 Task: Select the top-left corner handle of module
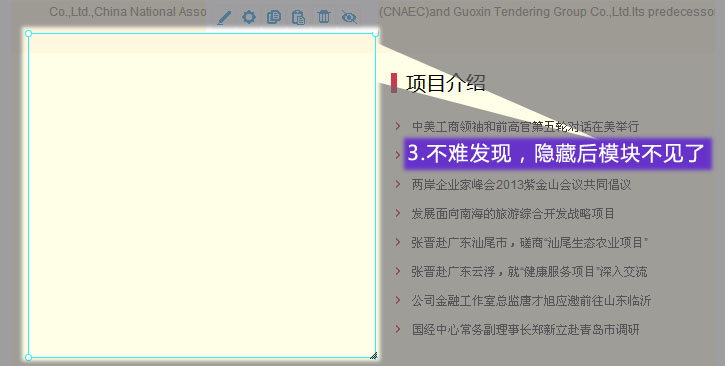(x=28, y=33)
